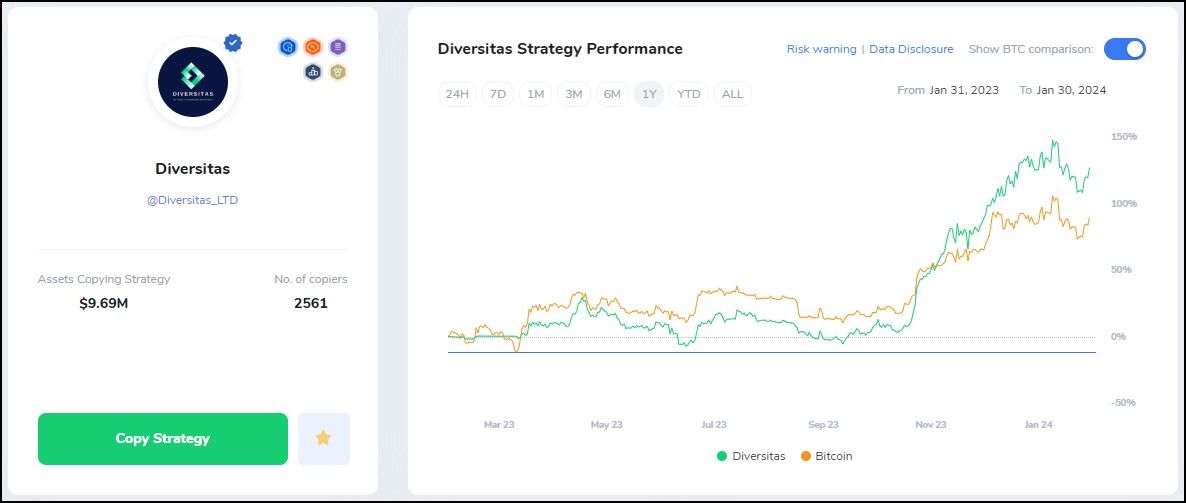Switch chart to ALL time range
This screenshot has width=1186, height=503.
pyautogui.click(x=732, y=94)
